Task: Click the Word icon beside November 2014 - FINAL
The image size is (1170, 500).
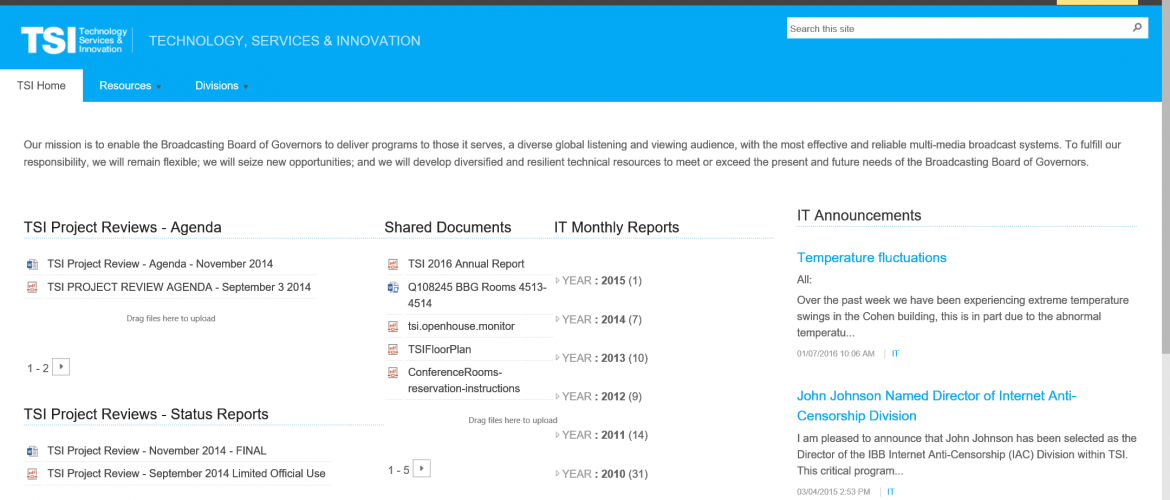Action: pos(32,451)
